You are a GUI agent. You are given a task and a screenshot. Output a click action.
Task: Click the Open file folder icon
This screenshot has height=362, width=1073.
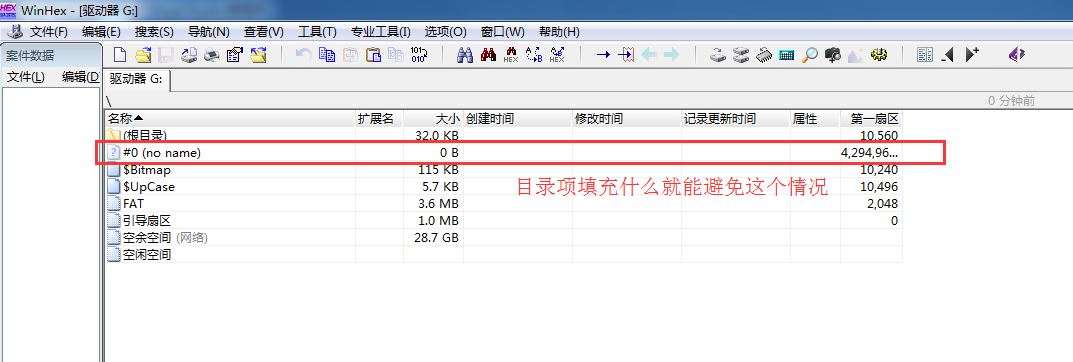click(143, 55)
